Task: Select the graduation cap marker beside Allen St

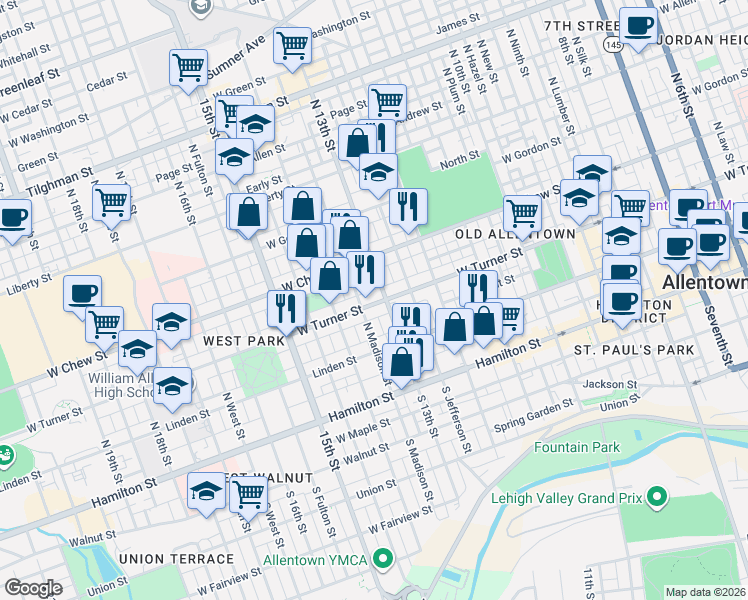Action: pyautogui.click(x=234, y=156)
